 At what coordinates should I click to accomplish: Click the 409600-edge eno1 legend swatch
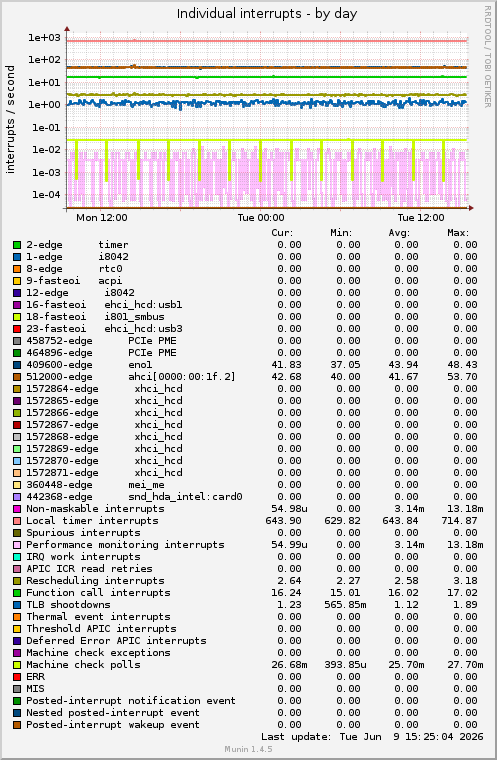(17, 365)
